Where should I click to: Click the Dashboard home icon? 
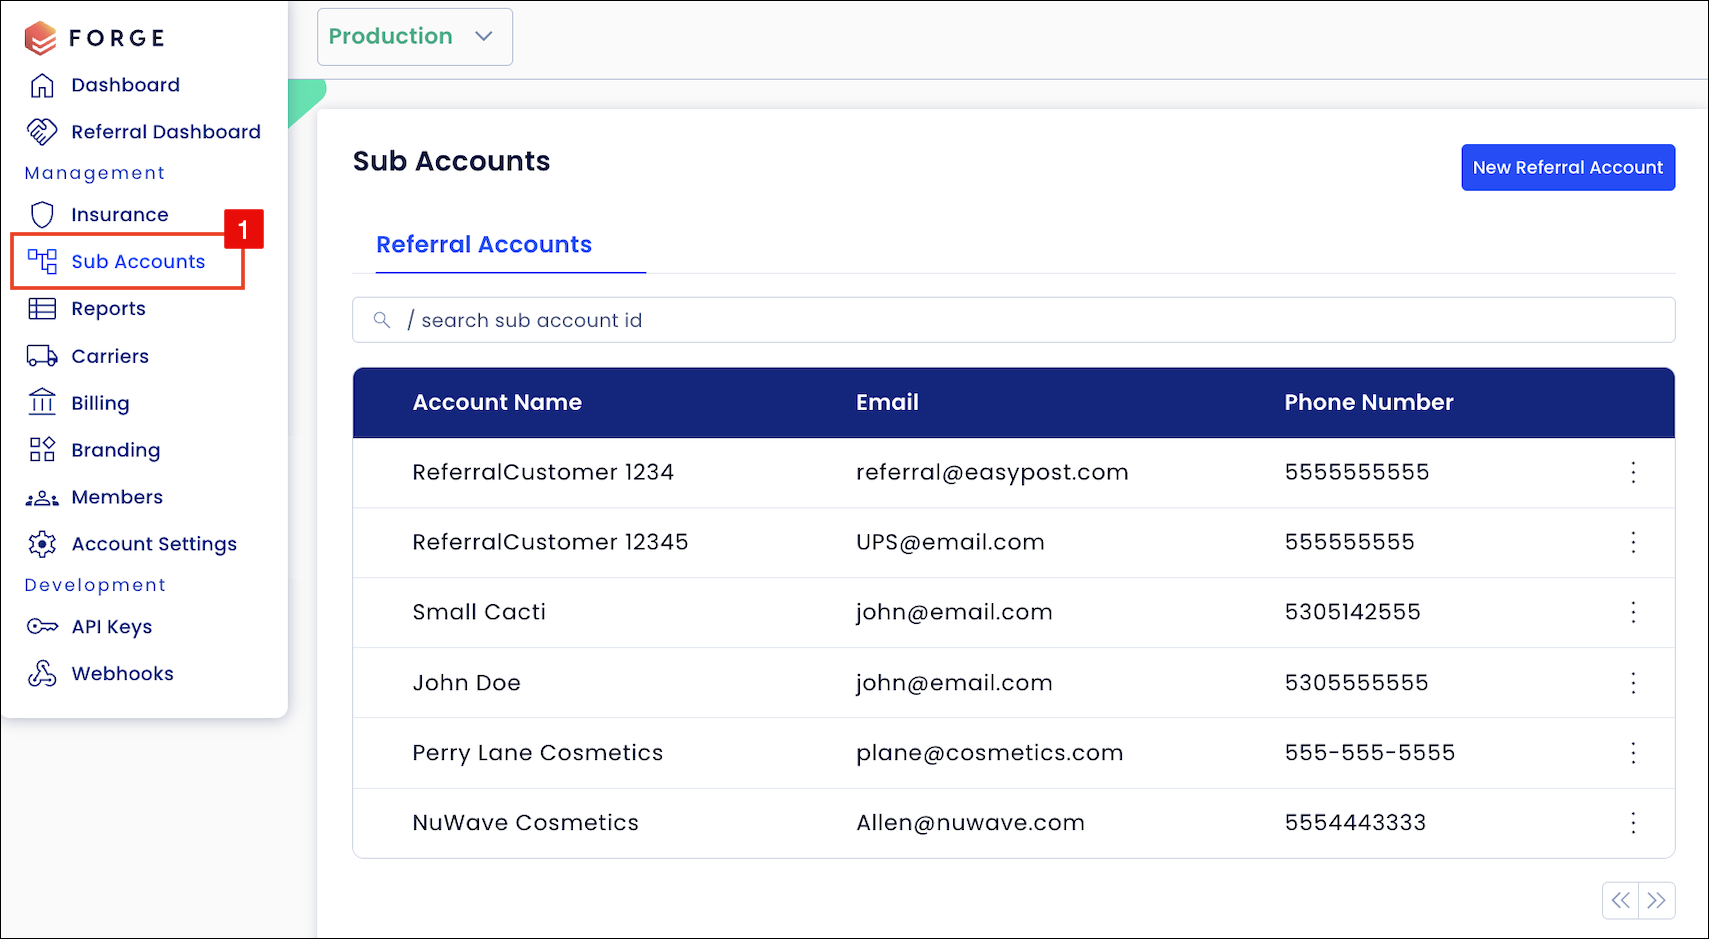(x=42, y=85)
